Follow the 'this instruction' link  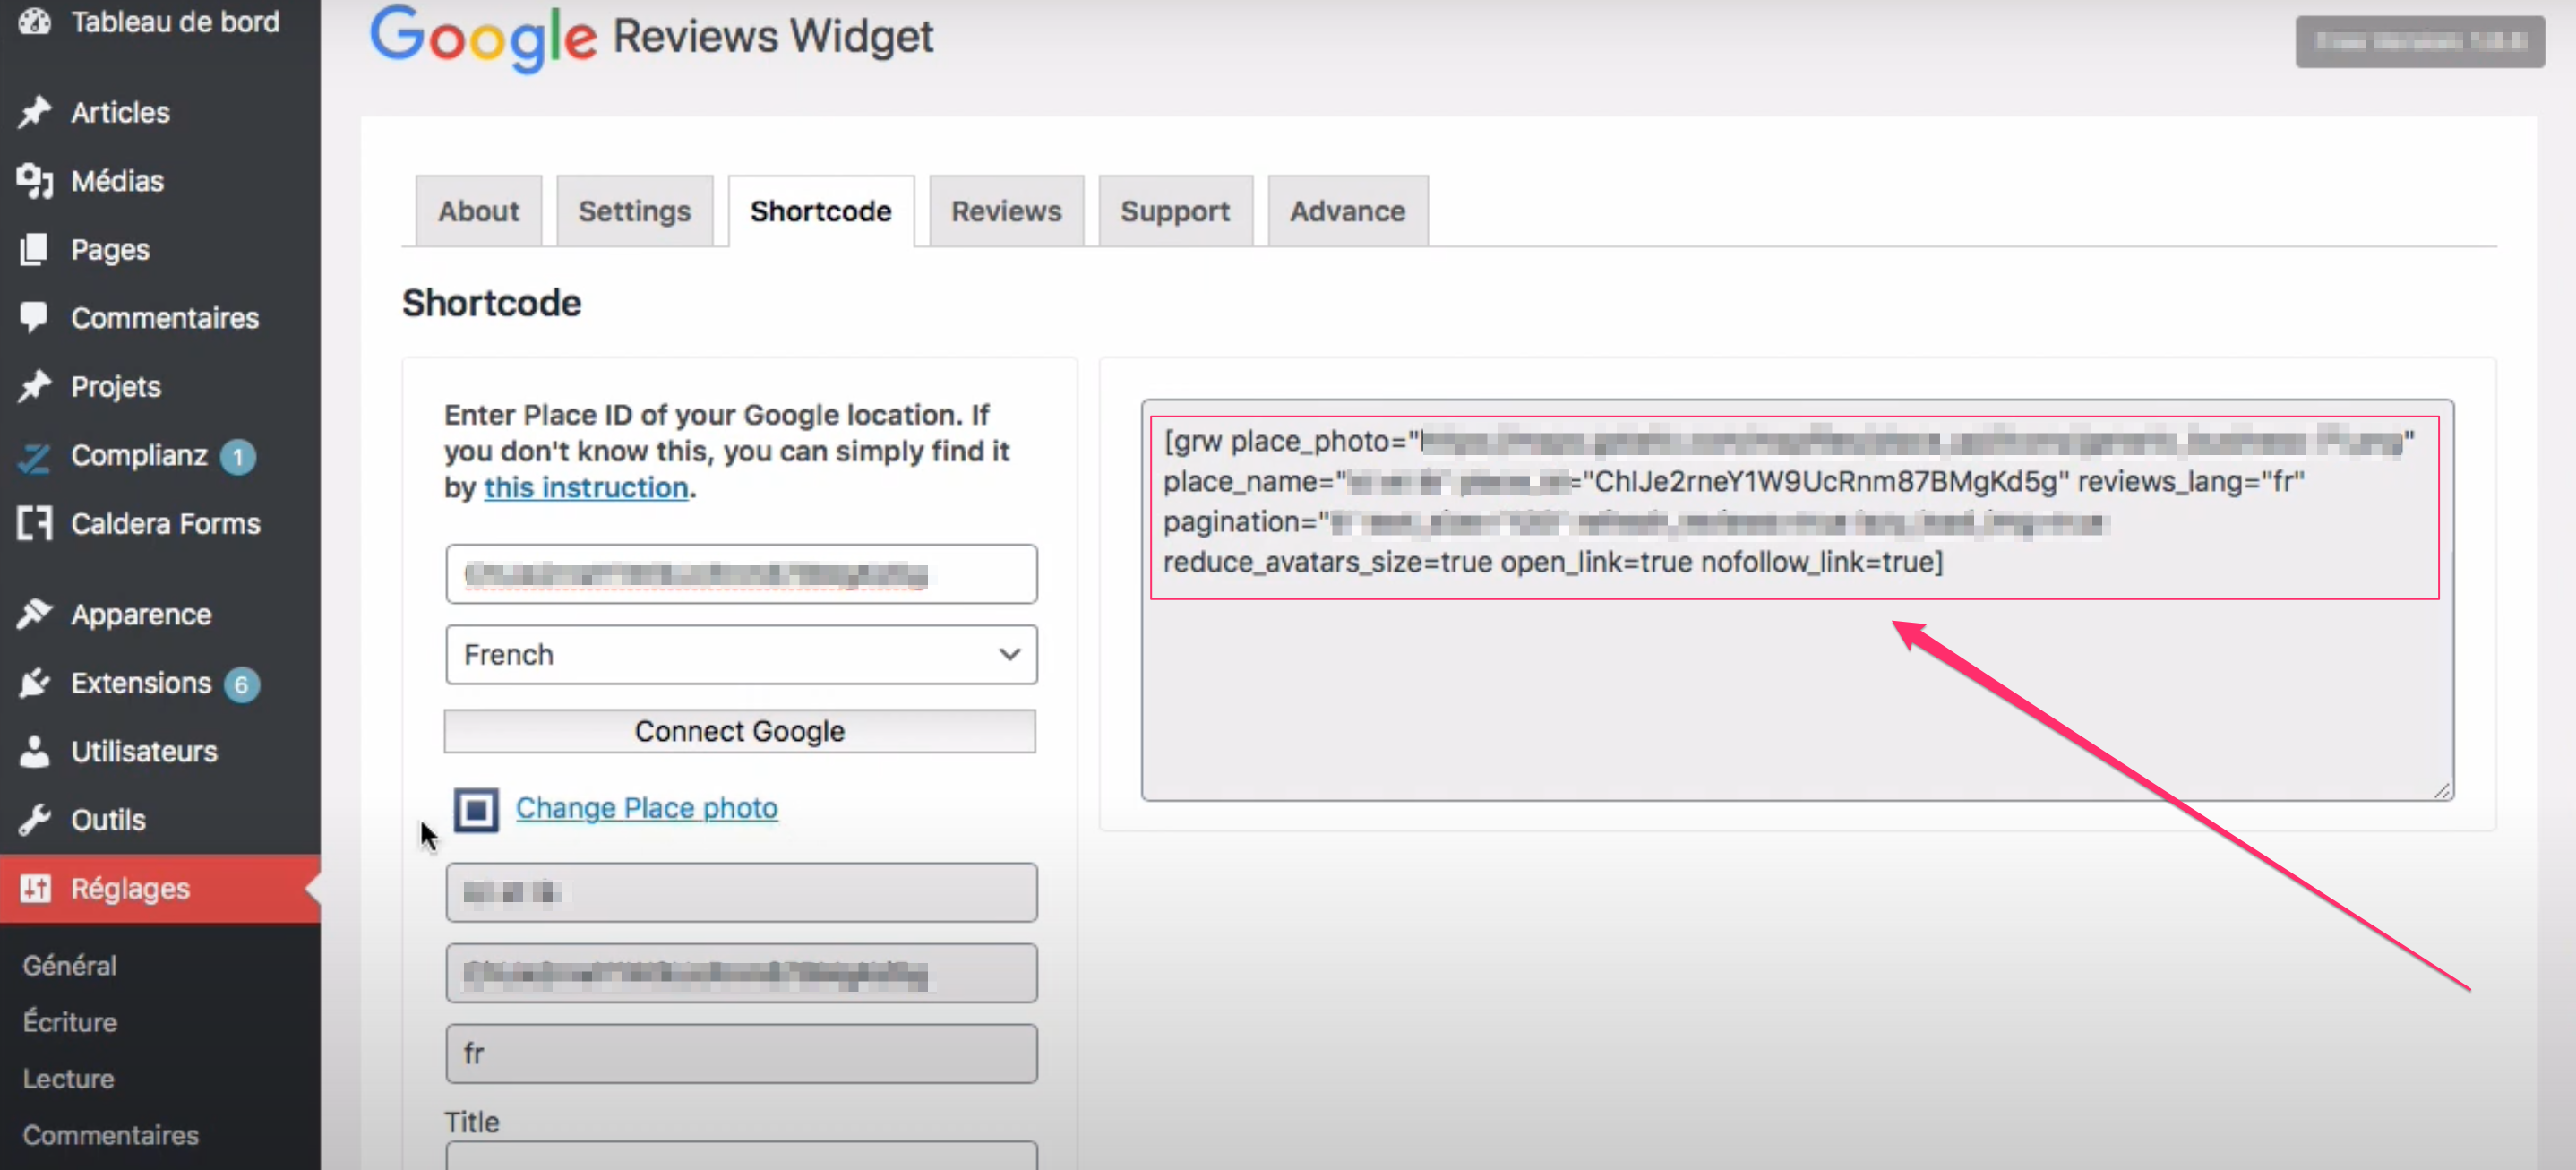coord(586,488)
